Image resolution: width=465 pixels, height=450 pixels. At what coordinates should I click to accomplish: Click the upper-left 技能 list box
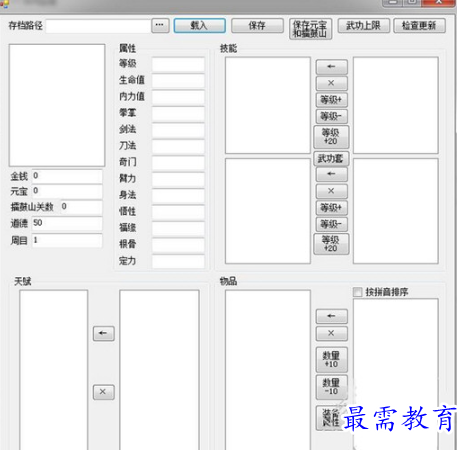click(268, 105)
